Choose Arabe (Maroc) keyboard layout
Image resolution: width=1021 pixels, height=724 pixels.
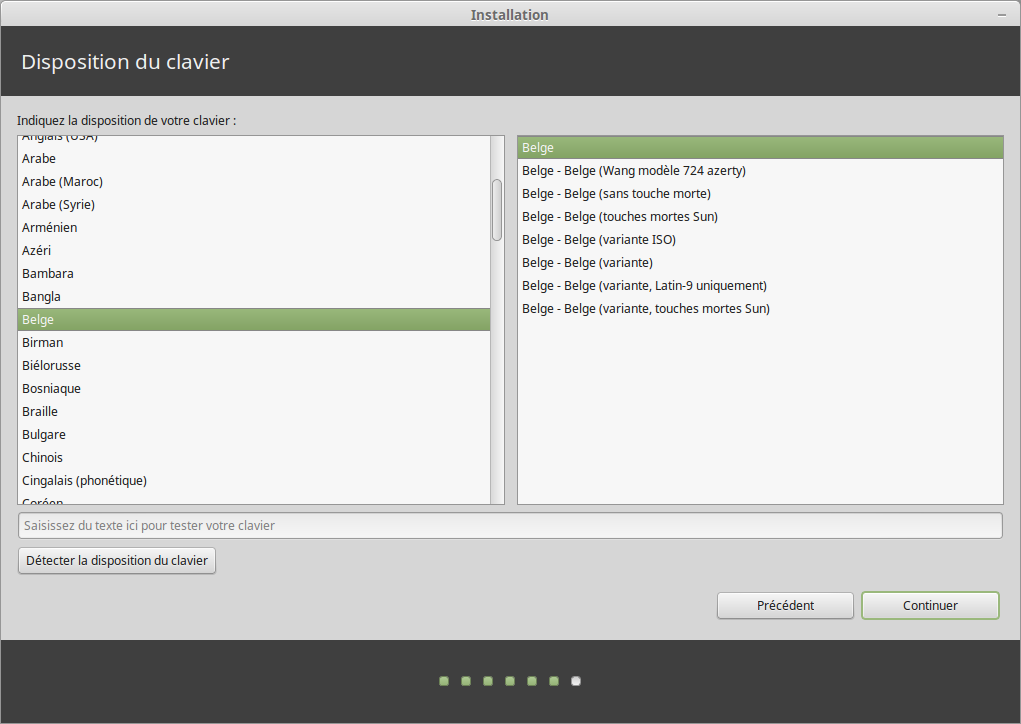pyautogui.click(x=62, y=182)
